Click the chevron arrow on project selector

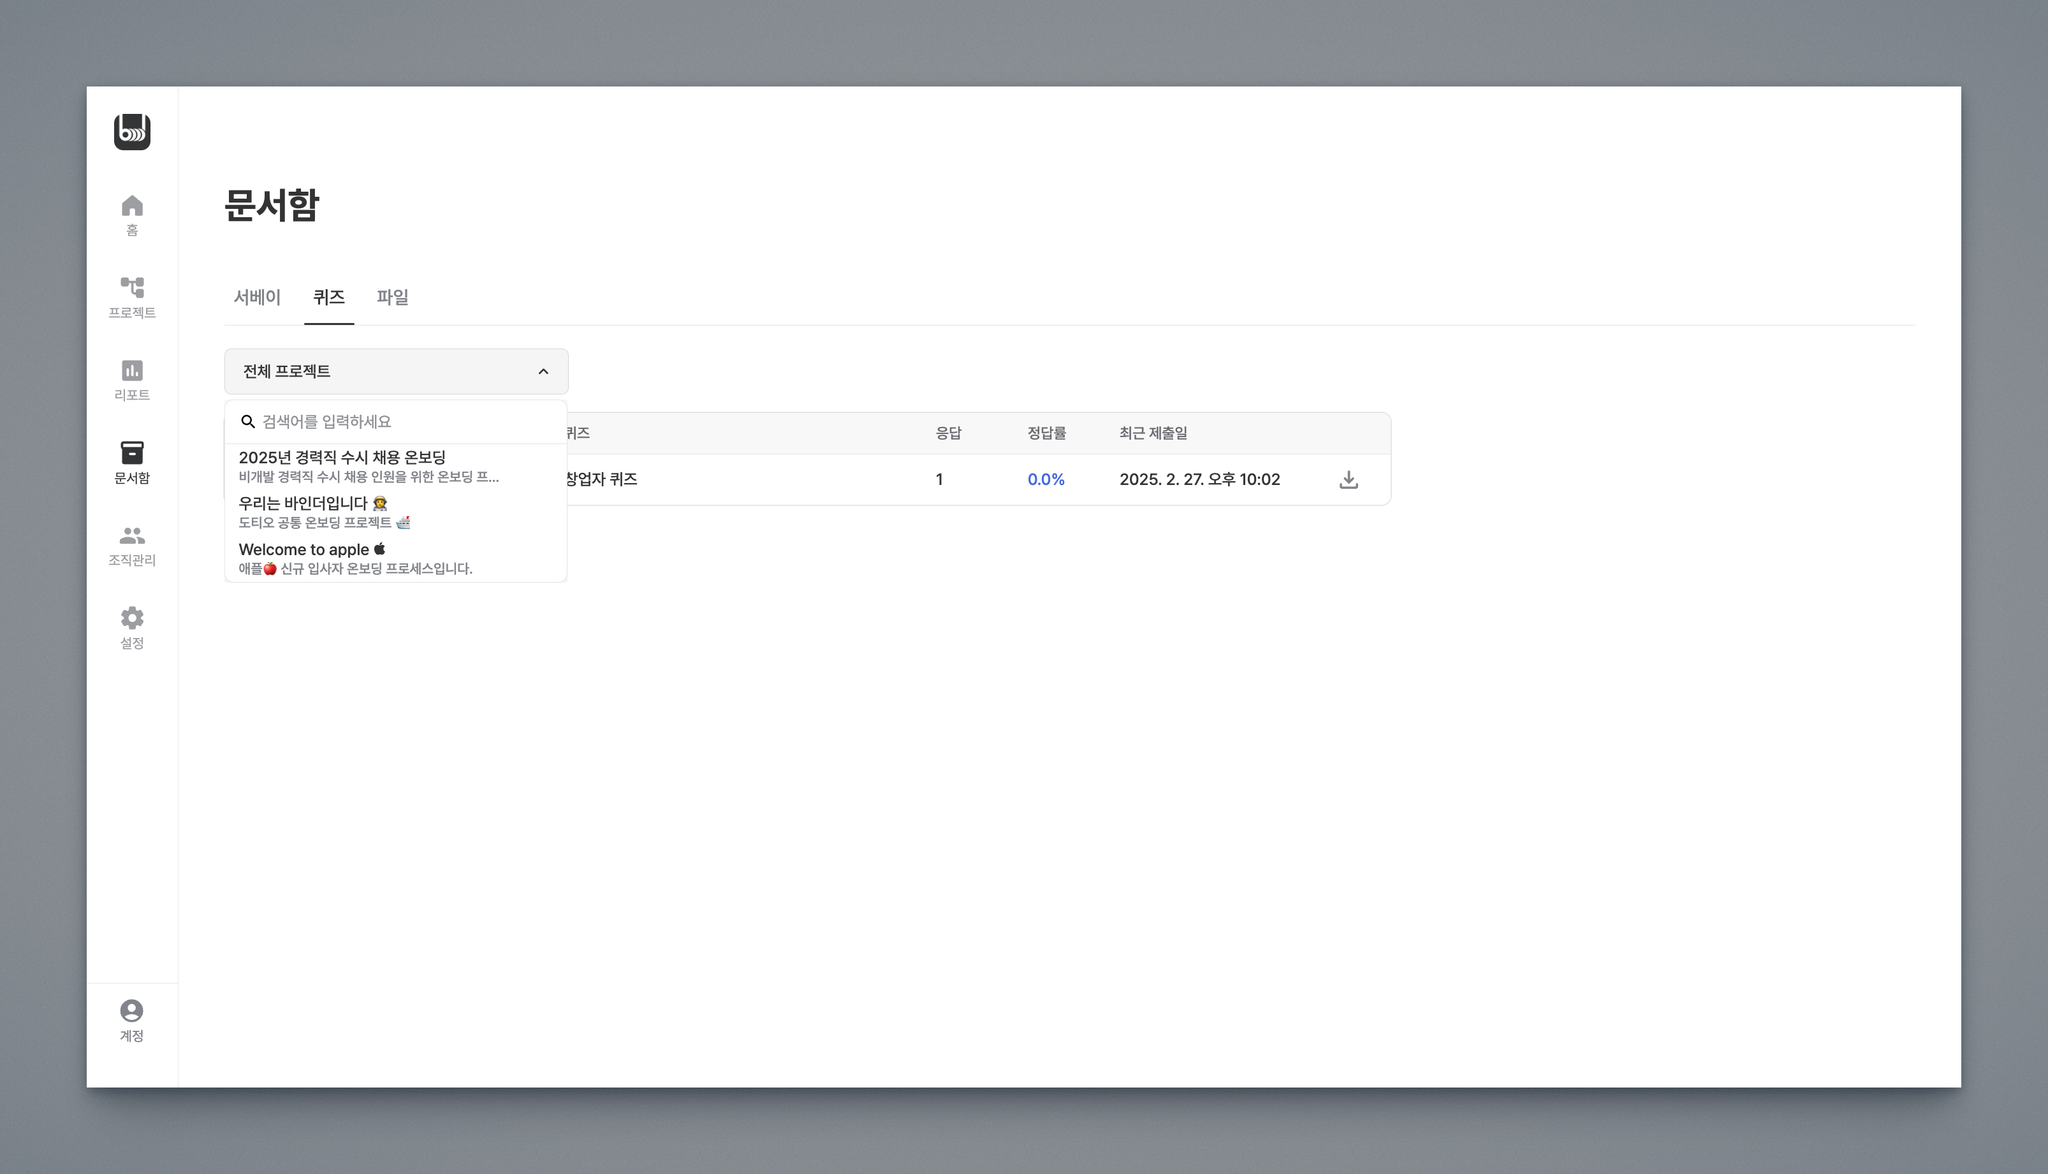click(x=543, y=372)
